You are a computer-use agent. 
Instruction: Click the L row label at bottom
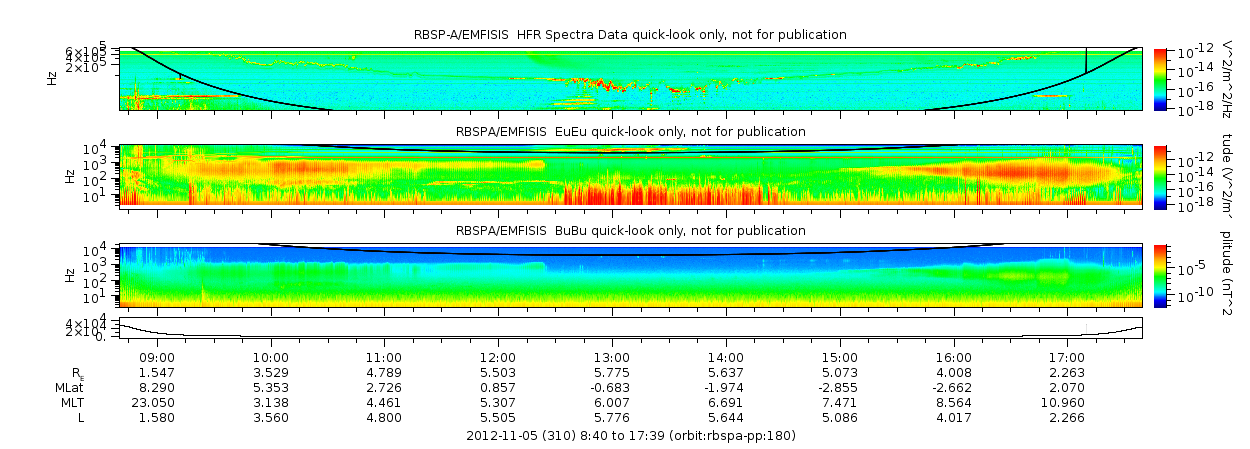[81, 417]
